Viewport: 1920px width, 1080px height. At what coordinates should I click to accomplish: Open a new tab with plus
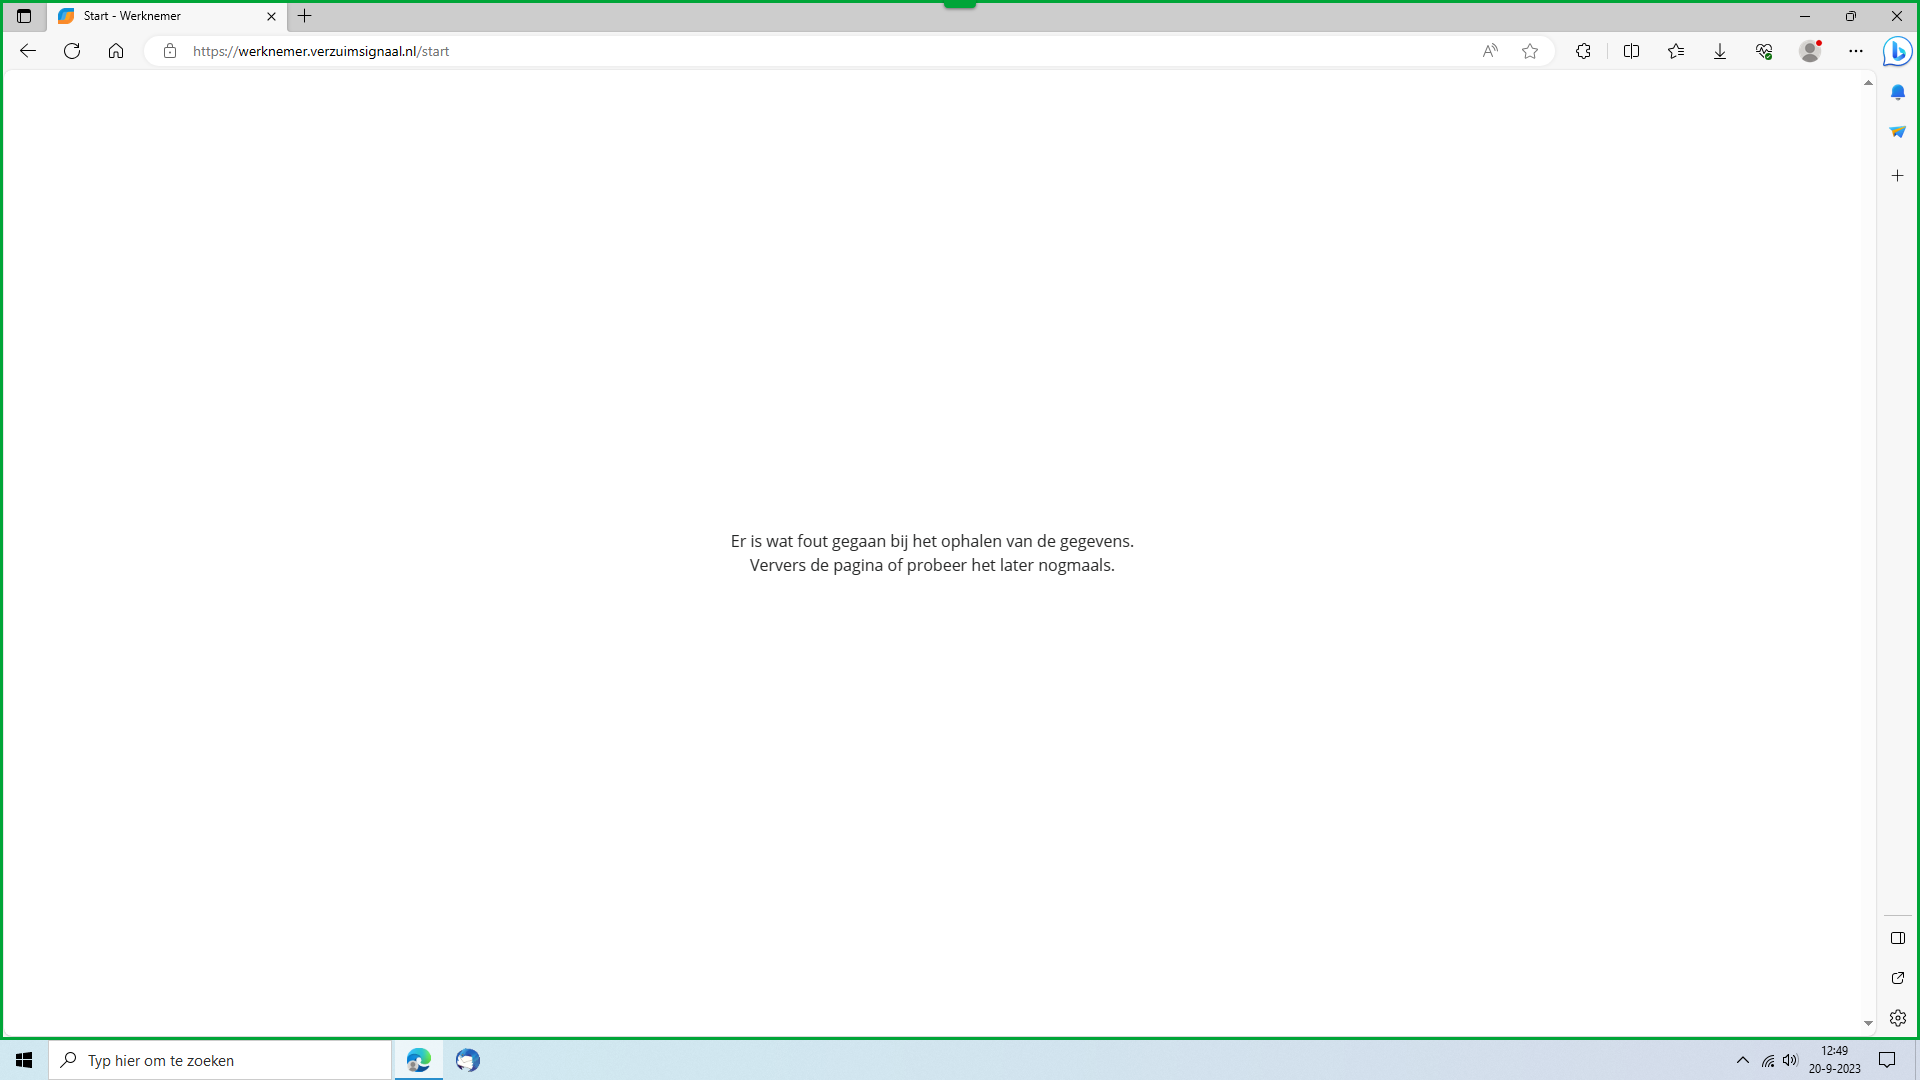pyautogui.click(x=305, y=16)
